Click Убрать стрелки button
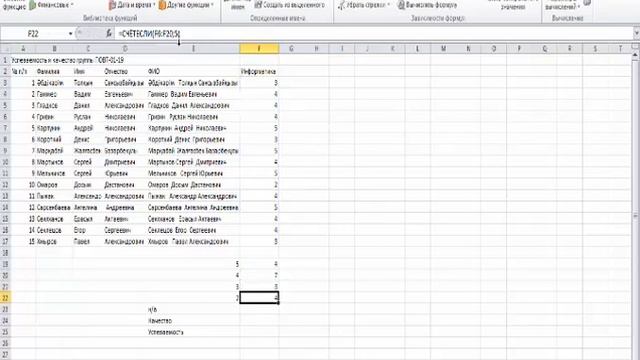 pos(364,5)
